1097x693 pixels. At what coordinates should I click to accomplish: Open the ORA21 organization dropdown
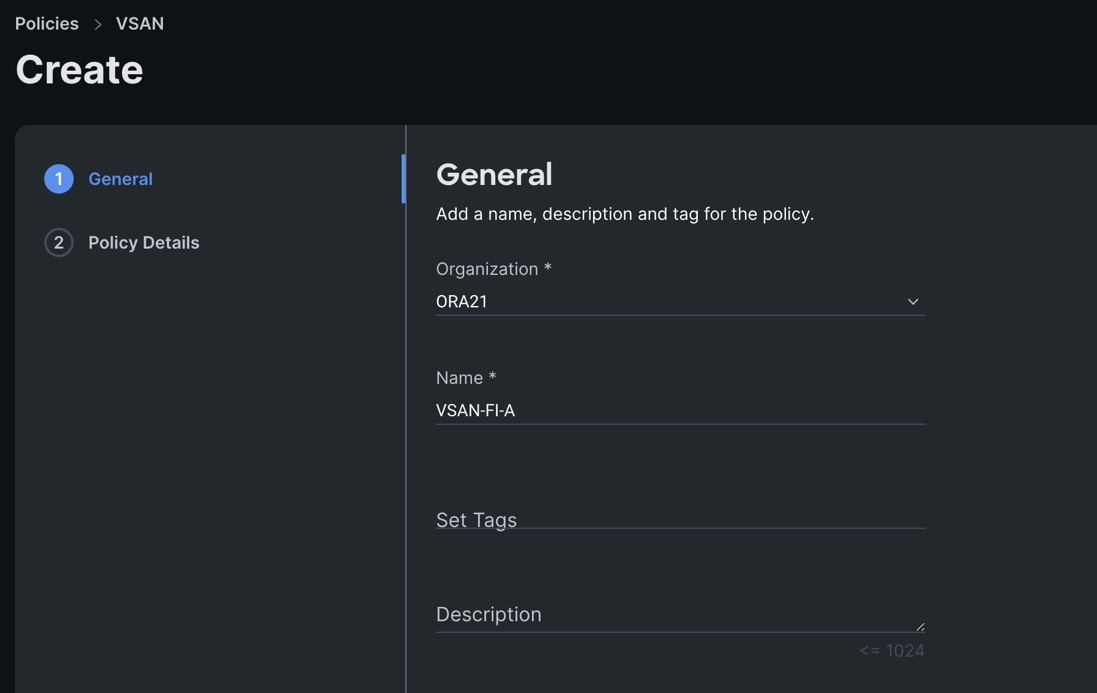(679, 302)
